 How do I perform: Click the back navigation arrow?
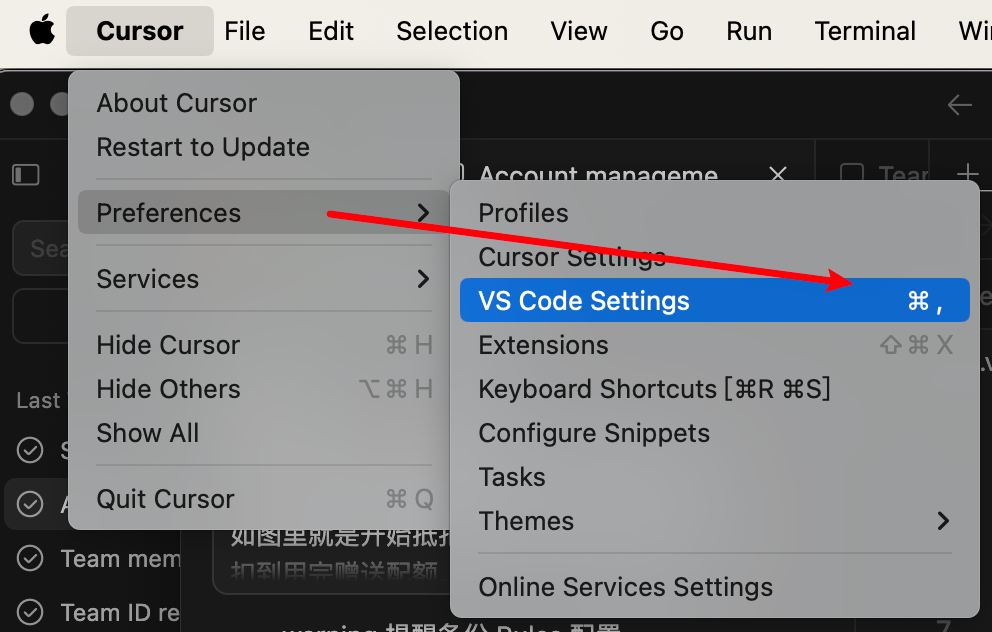959,104
